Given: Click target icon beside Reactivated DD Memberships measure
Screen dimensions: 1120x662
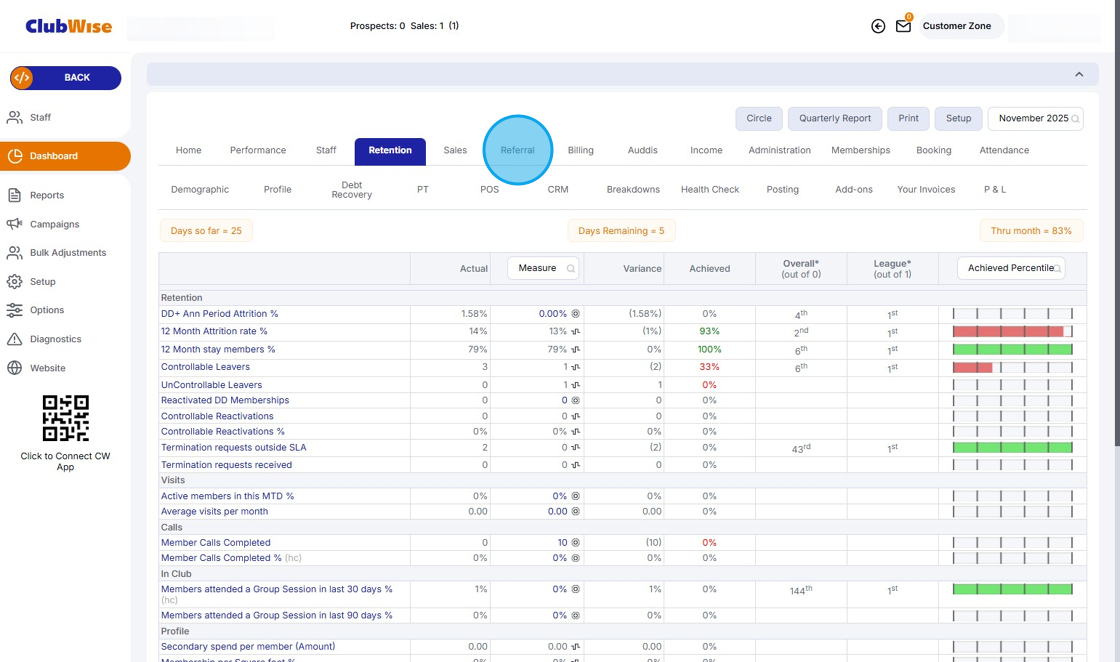Looking at the screenshot, I should (576, 401).
